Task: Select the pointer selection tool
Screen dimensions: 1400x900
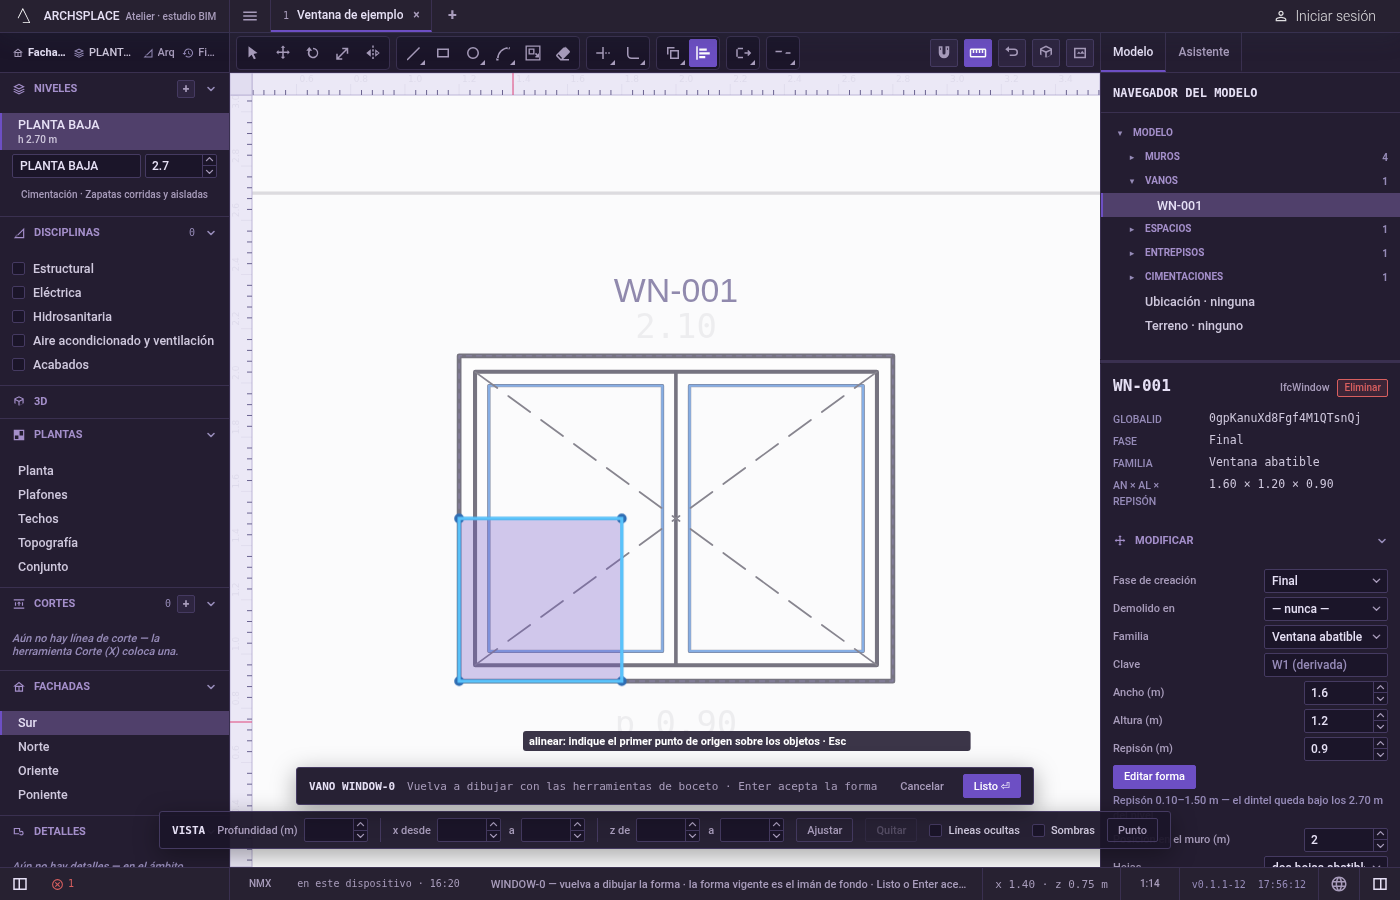Action: (253, 53)
